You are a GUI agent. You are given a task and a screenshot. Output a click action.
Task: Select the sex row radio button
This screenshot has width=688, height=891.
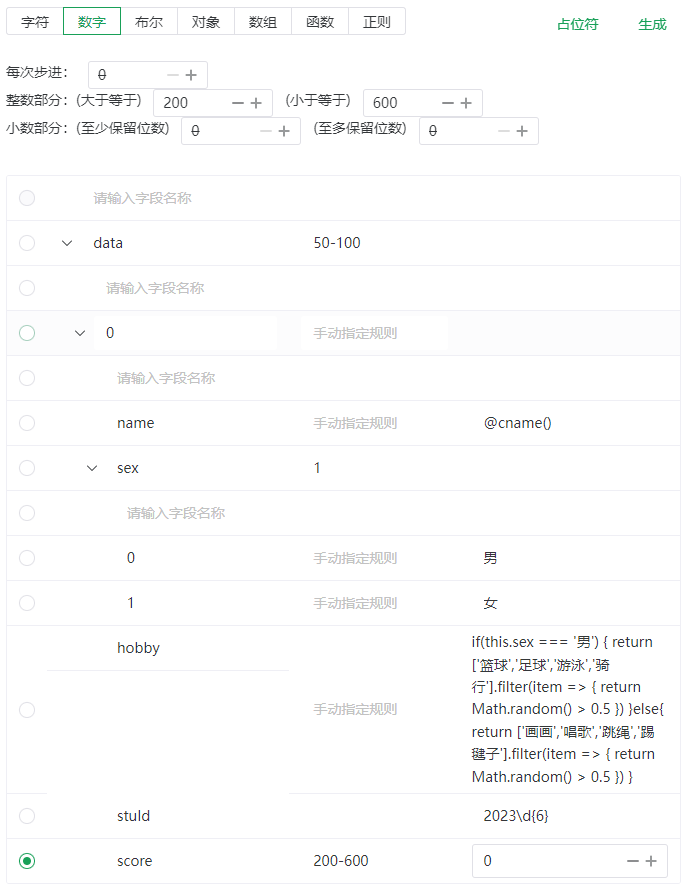[27, 468]
